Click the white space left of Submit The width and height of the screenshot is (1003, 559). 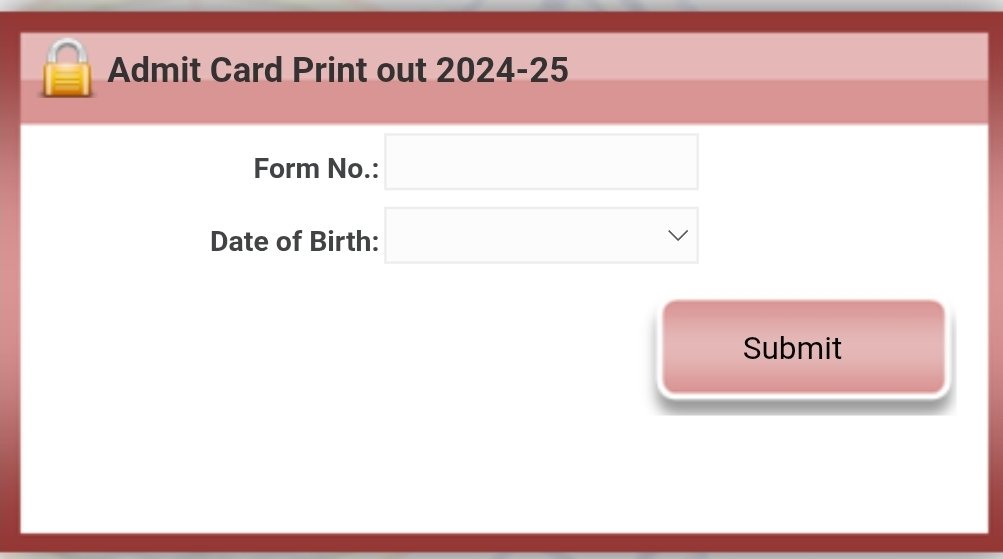(x=400, y=350)
